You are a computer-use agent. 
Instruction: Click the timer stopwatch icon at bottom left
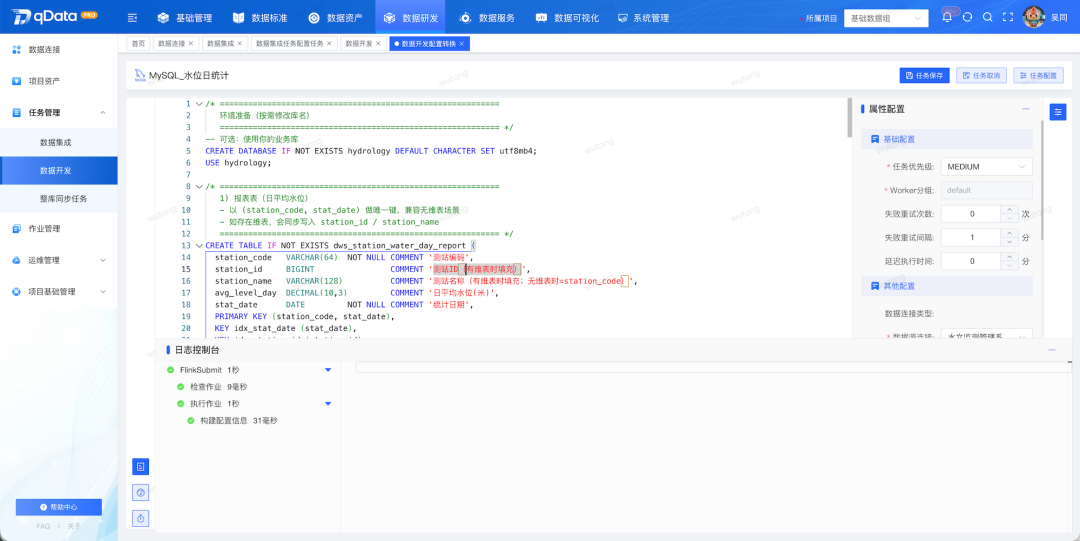(141, 518)
